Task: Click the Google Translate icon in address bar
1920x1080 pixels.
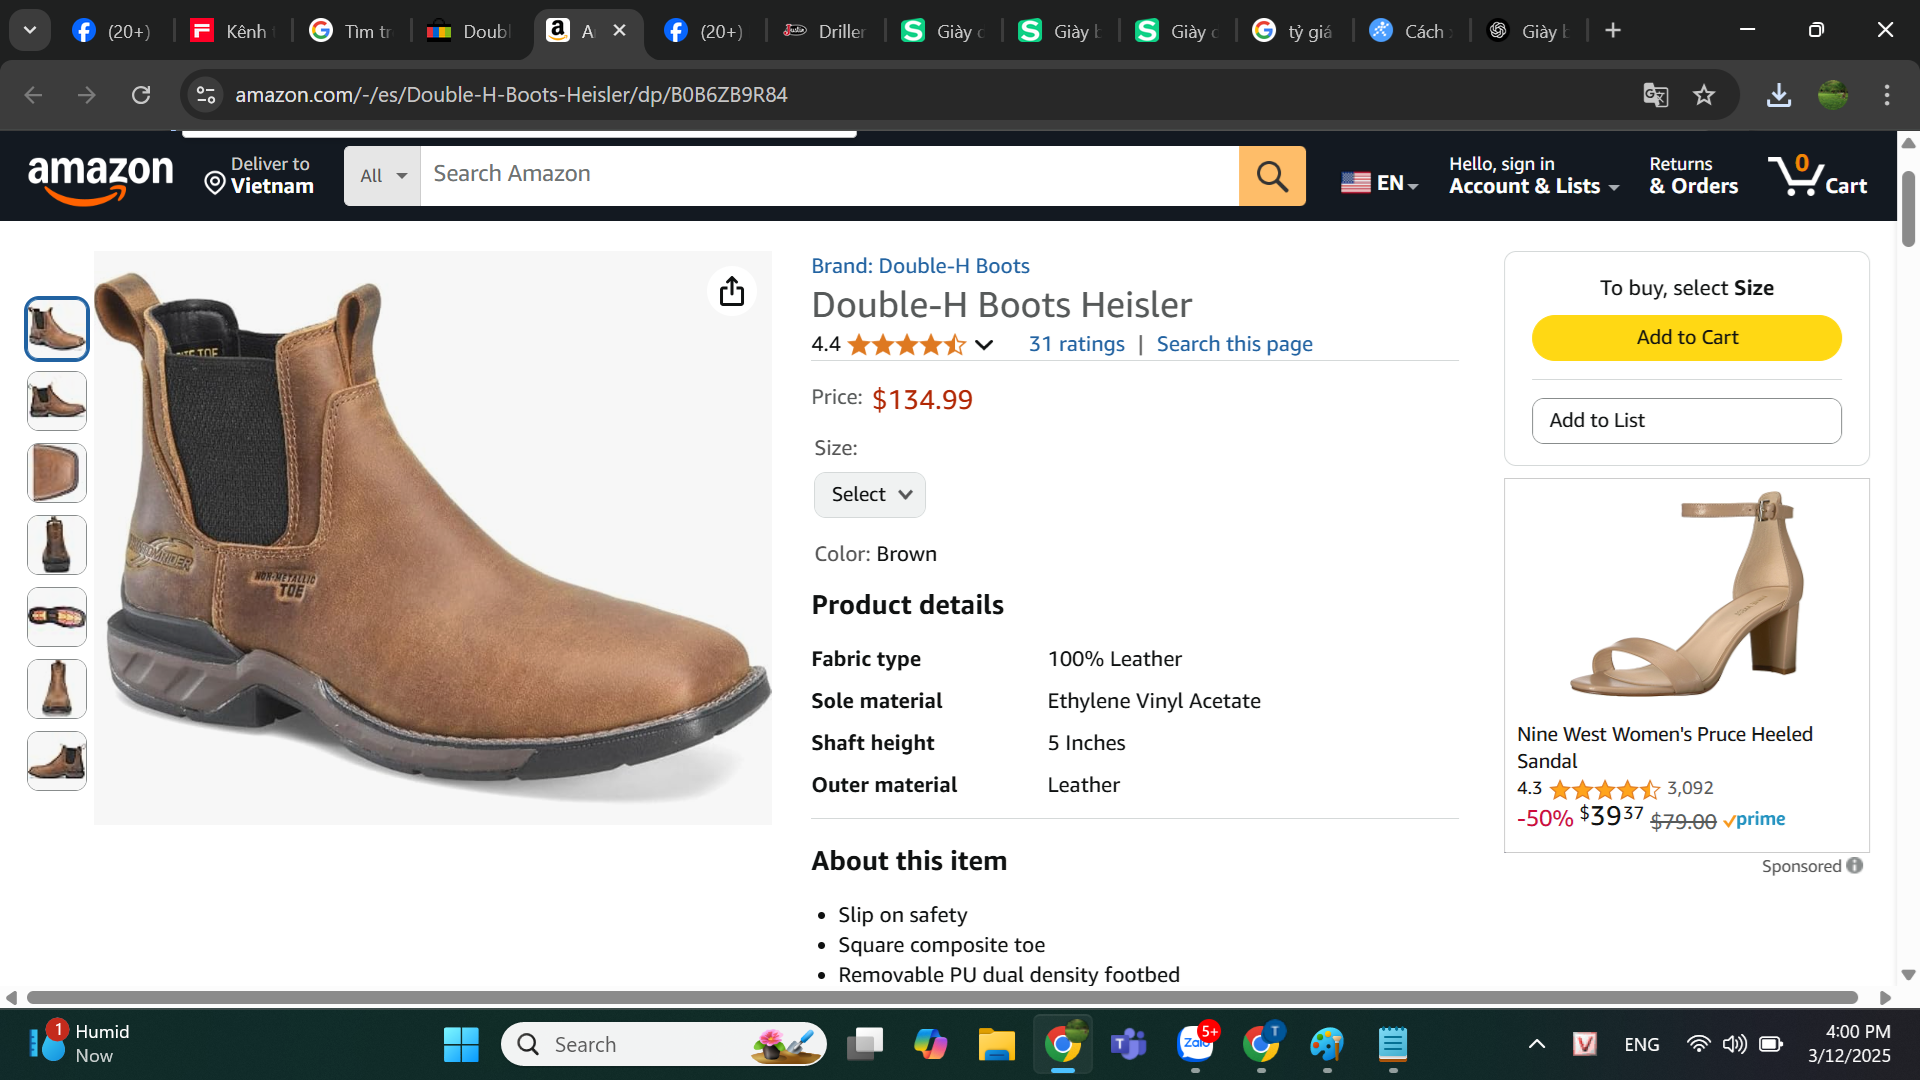Action: [x=1655, y=95]
